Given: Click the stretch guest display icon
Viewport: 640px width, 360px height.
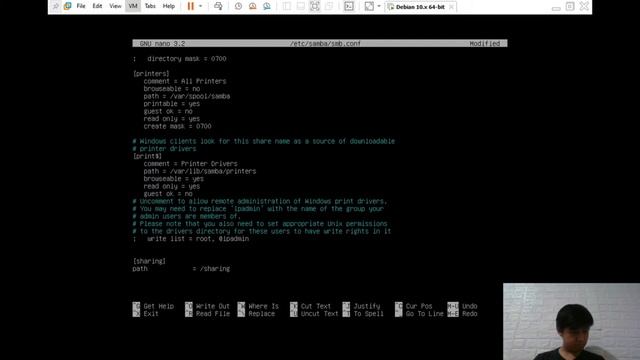Looking at the screenshot, I should point(369,6).
